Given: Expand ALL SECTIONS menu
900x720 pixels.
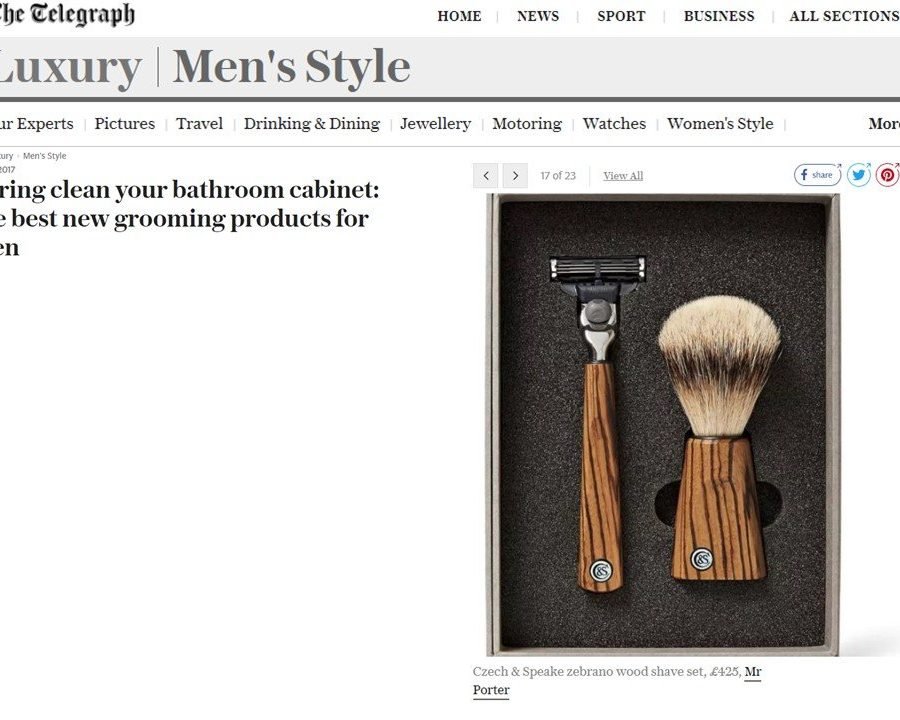Looking at the screenshot, I should [844, 16].
